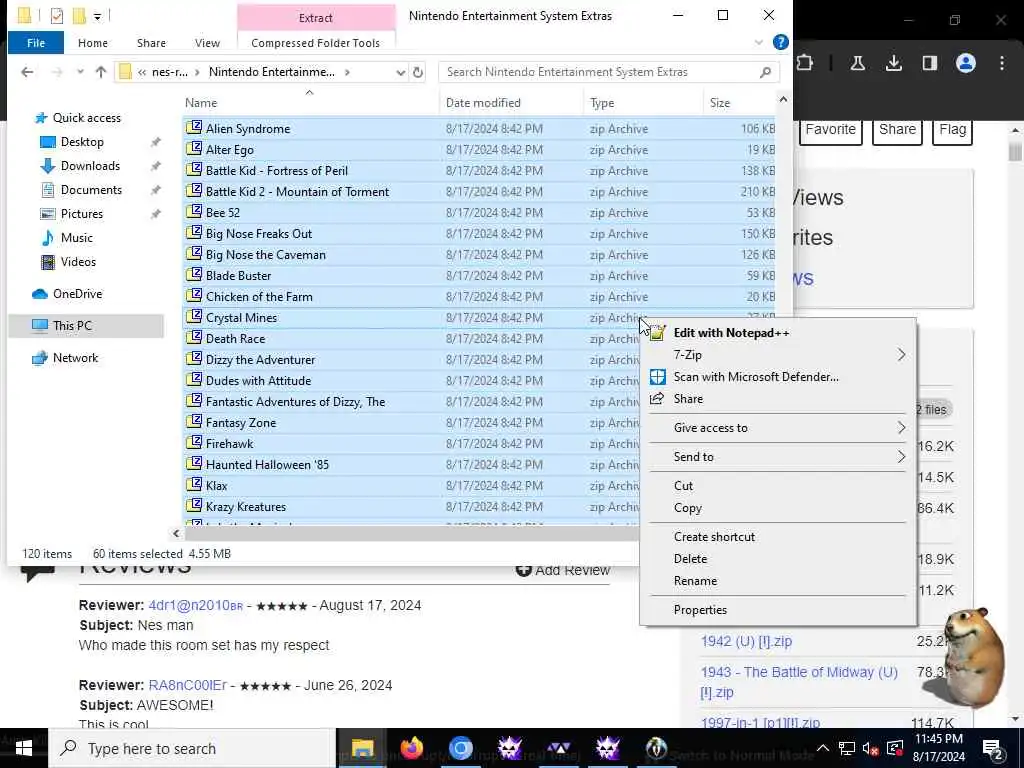Expand the 7-Zip submenu
Image resolution: width=1024 pixels, height=768 pixels.
[x=778, y=355]
